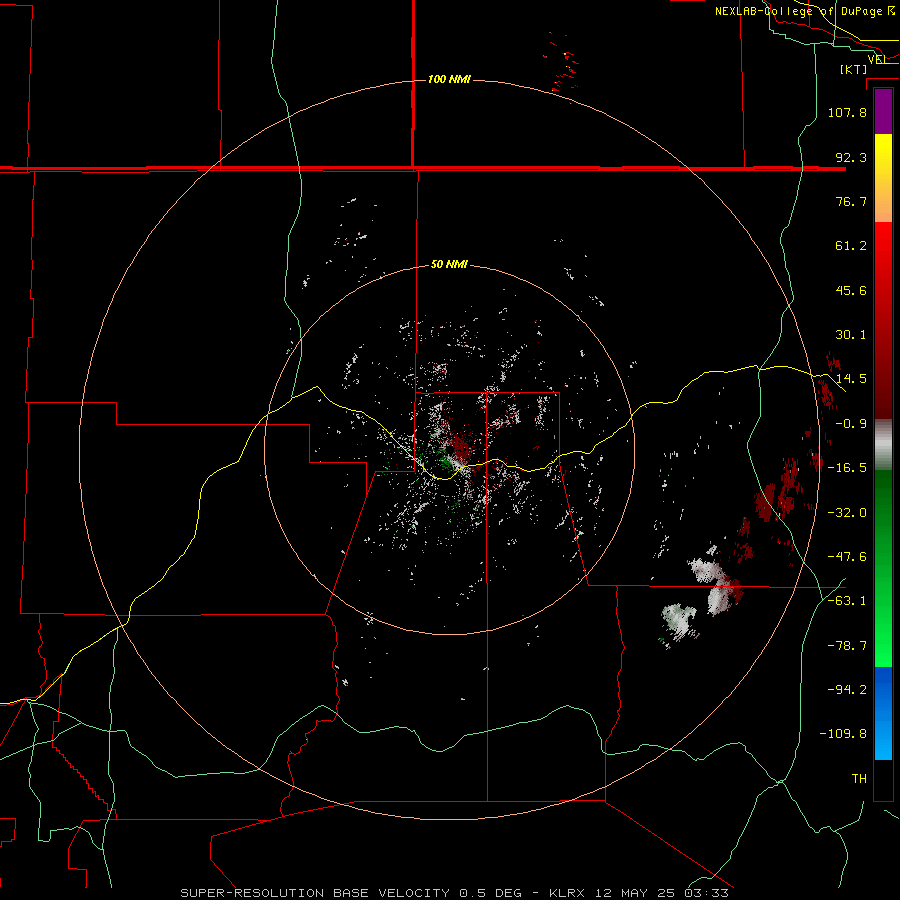Click the 100 NMI range ring label

point(449,79)
